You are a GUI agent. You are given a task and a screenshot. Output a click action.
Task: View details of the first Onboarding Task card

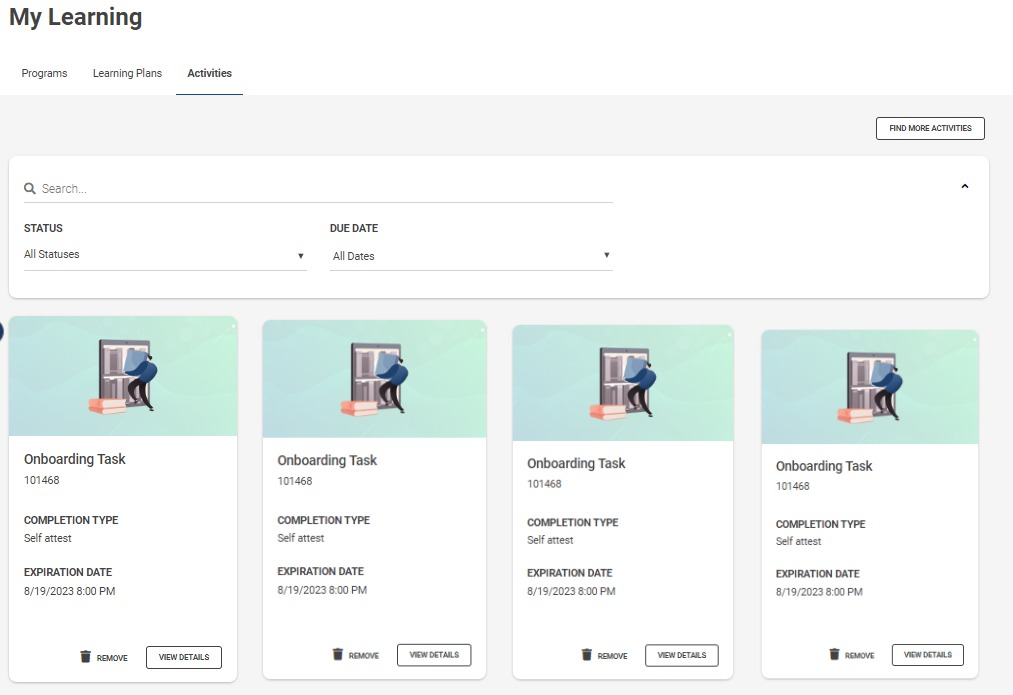pyautogui.click(x=184, y=657)
